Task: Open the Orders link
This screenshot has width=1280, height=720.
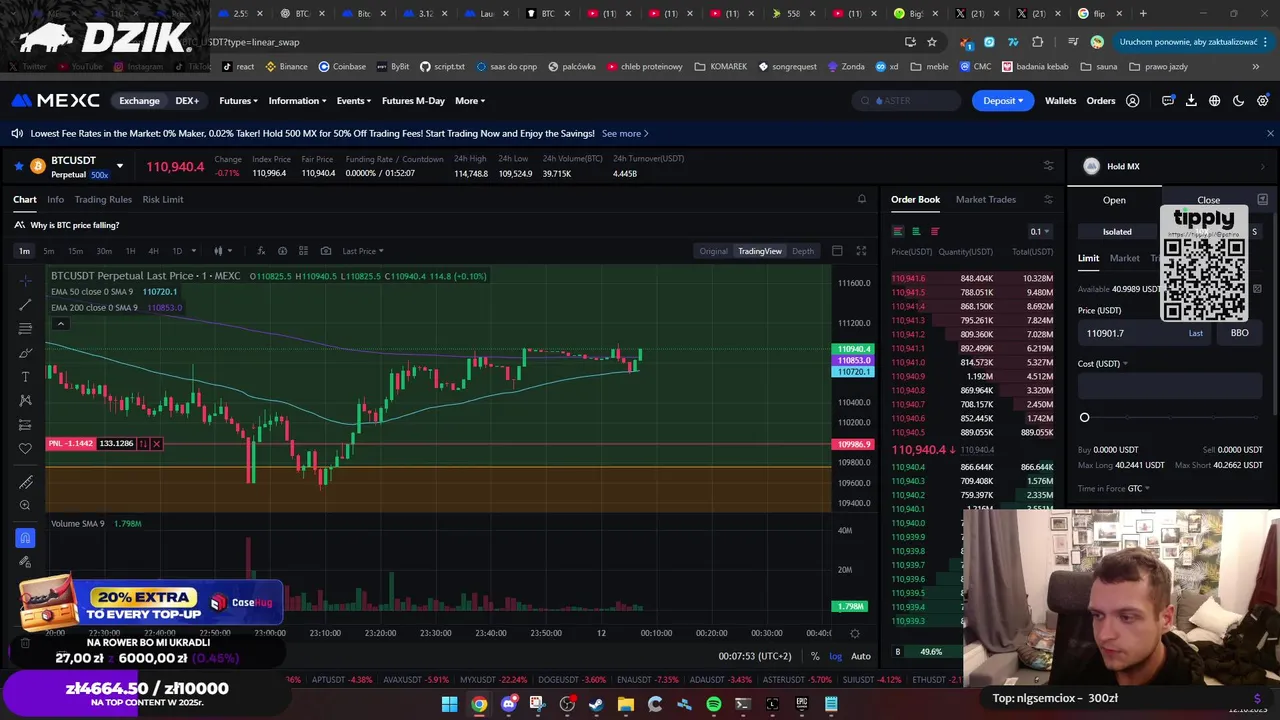Action: click(x=1101, y=101)
